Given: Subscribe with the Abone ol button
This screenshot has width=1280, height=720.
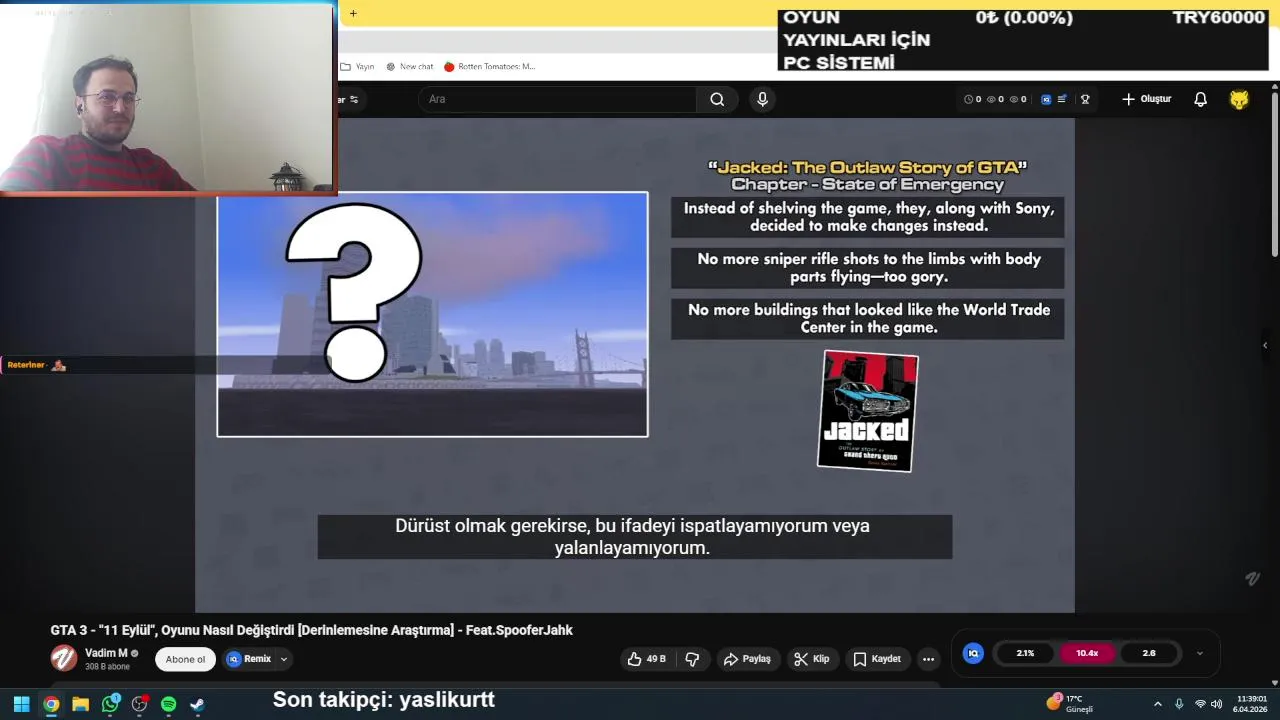Looking at the screenshot, I should tap(185, 659).
